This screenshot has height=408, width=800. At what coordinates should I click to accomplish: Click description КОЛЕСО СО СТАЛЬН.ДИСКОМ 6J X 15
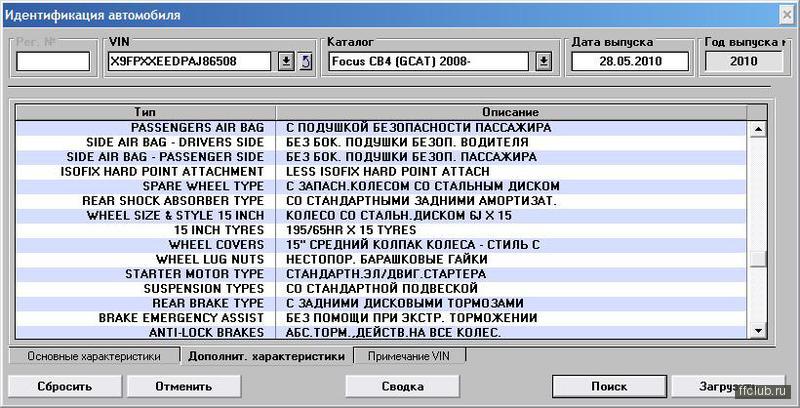(x=398, y=216)
